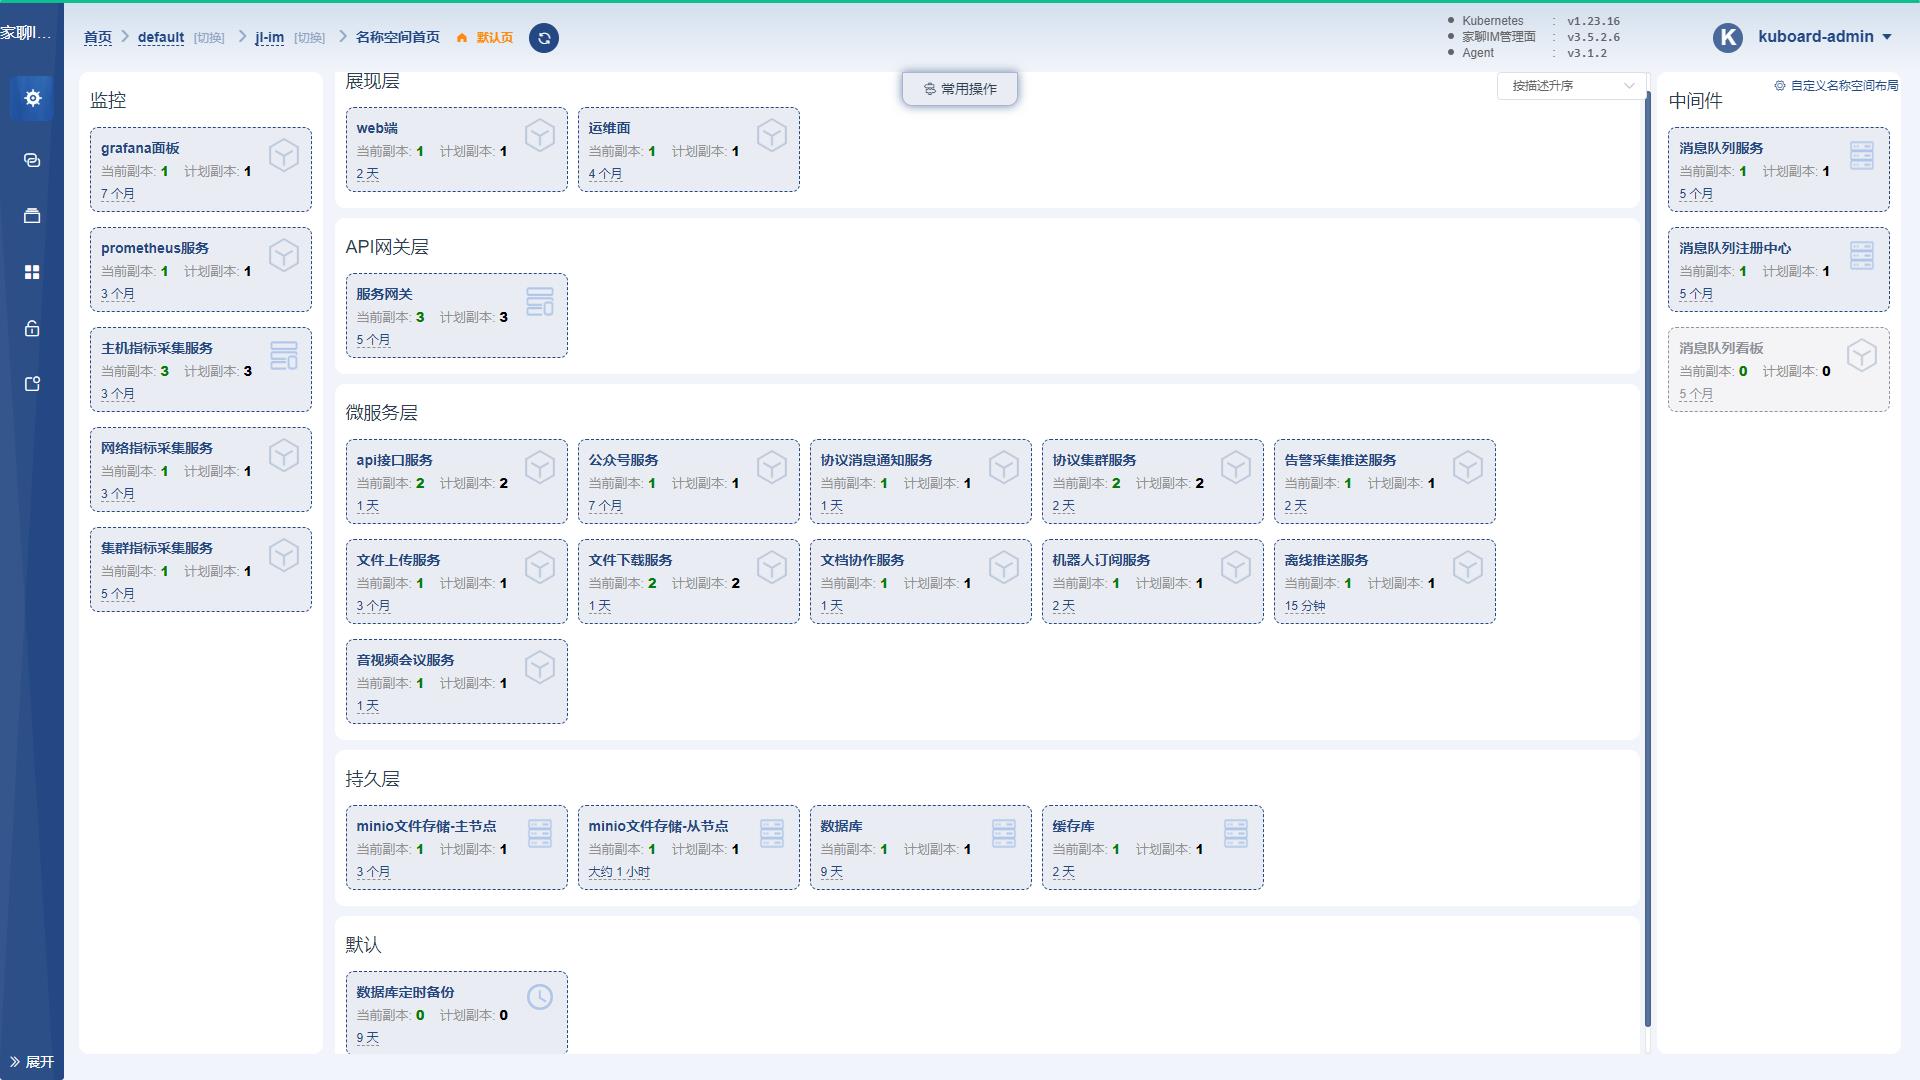Go to 首页 breadcrumb

(98, 37)
